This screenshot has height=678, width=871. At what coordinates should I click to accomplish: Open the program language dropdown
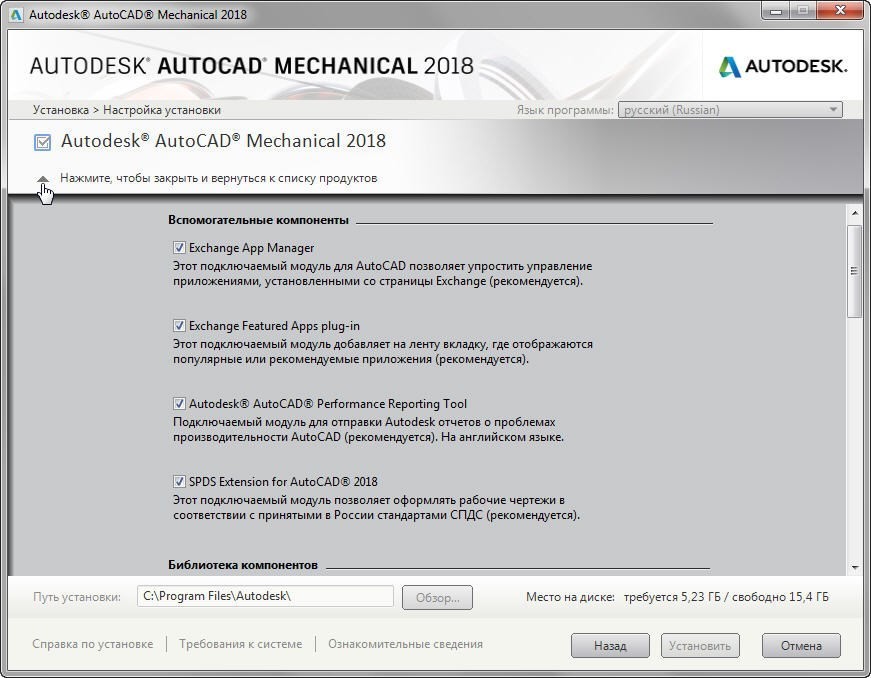[730, 110]
